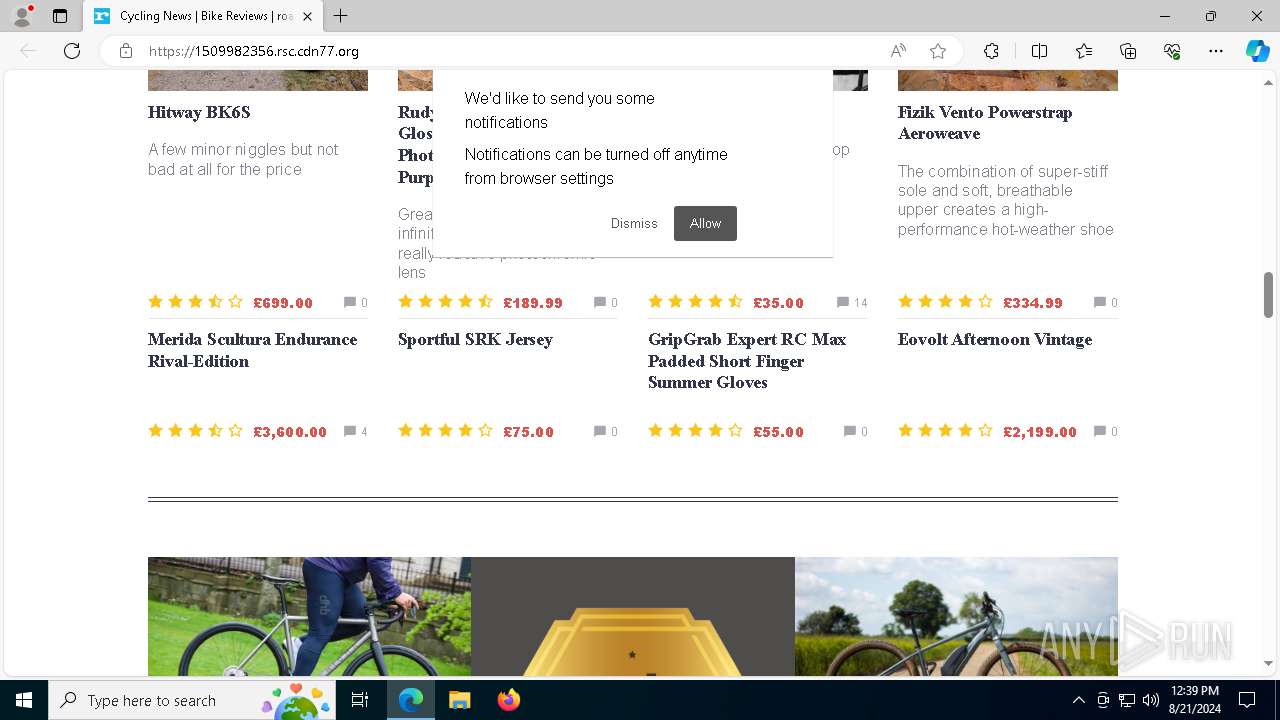Open browser Extensions icon
This screenshot has width=1280, height=720.
[x=991, y=51]
